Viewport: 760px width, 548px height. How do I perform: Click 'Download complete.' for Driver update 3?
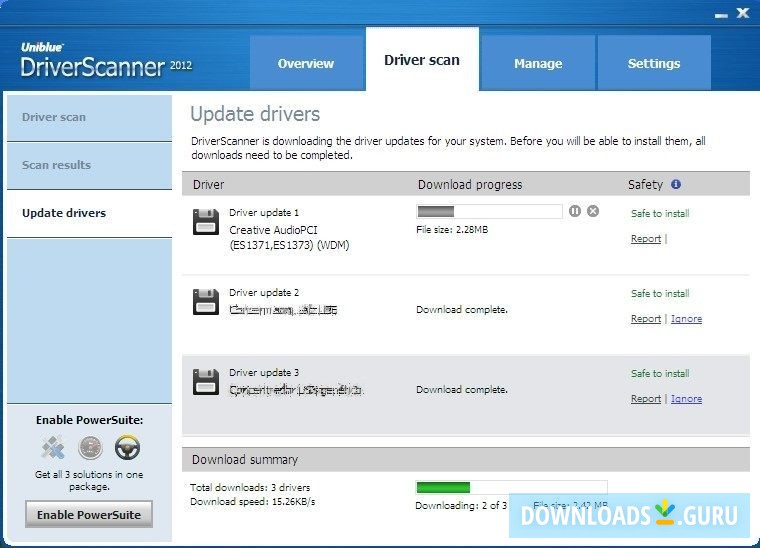pyautogui.click(x=462, y=390)
